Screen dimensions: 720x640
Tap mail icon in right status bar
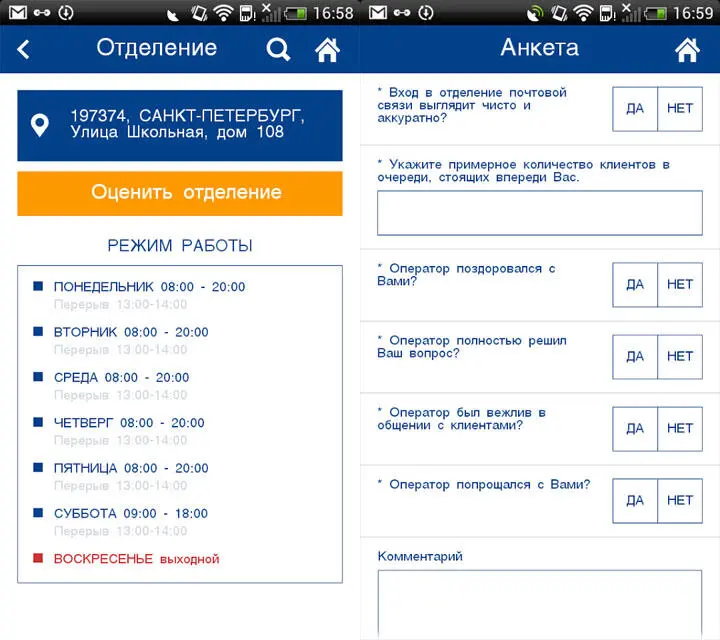tap(377, 12)
